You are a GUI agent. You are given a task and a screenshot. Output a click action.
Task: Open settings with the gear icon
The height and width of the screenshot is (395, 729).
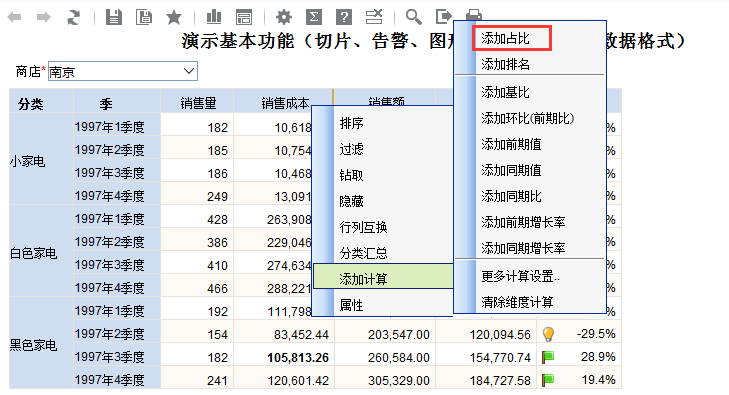[284, 18]
